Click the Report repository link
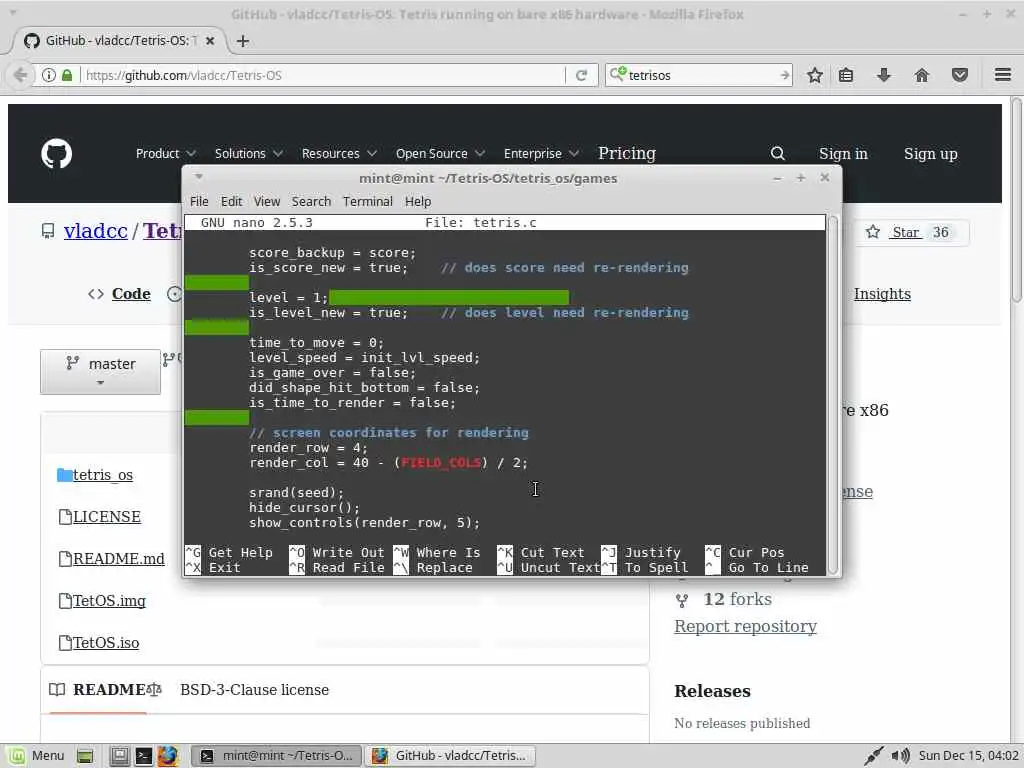The height and width of the screenshot is (768, 1024). pyautogui.click(x=745, y=626)
